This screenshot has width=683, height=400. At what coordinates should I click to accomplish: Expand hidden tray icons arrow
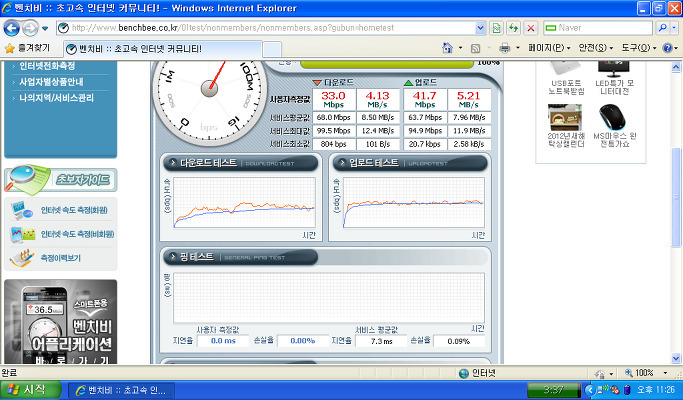click(x=590, y=390)
